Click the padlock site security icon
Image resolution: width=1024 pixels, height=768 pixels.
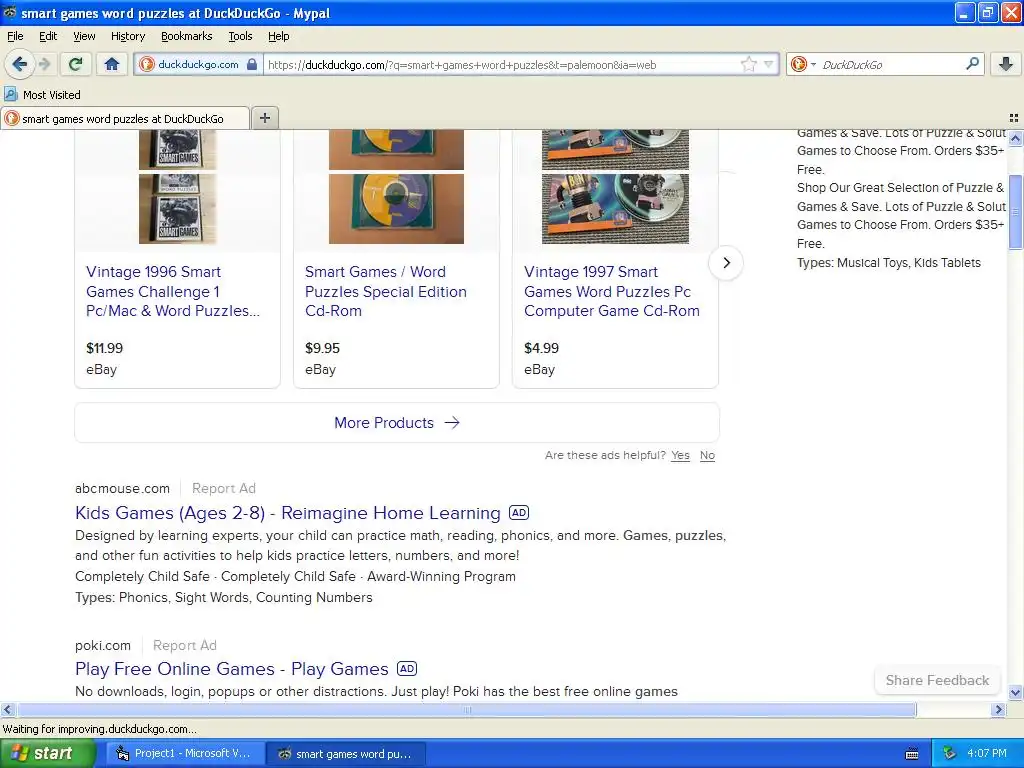click(x=251, y=64)
